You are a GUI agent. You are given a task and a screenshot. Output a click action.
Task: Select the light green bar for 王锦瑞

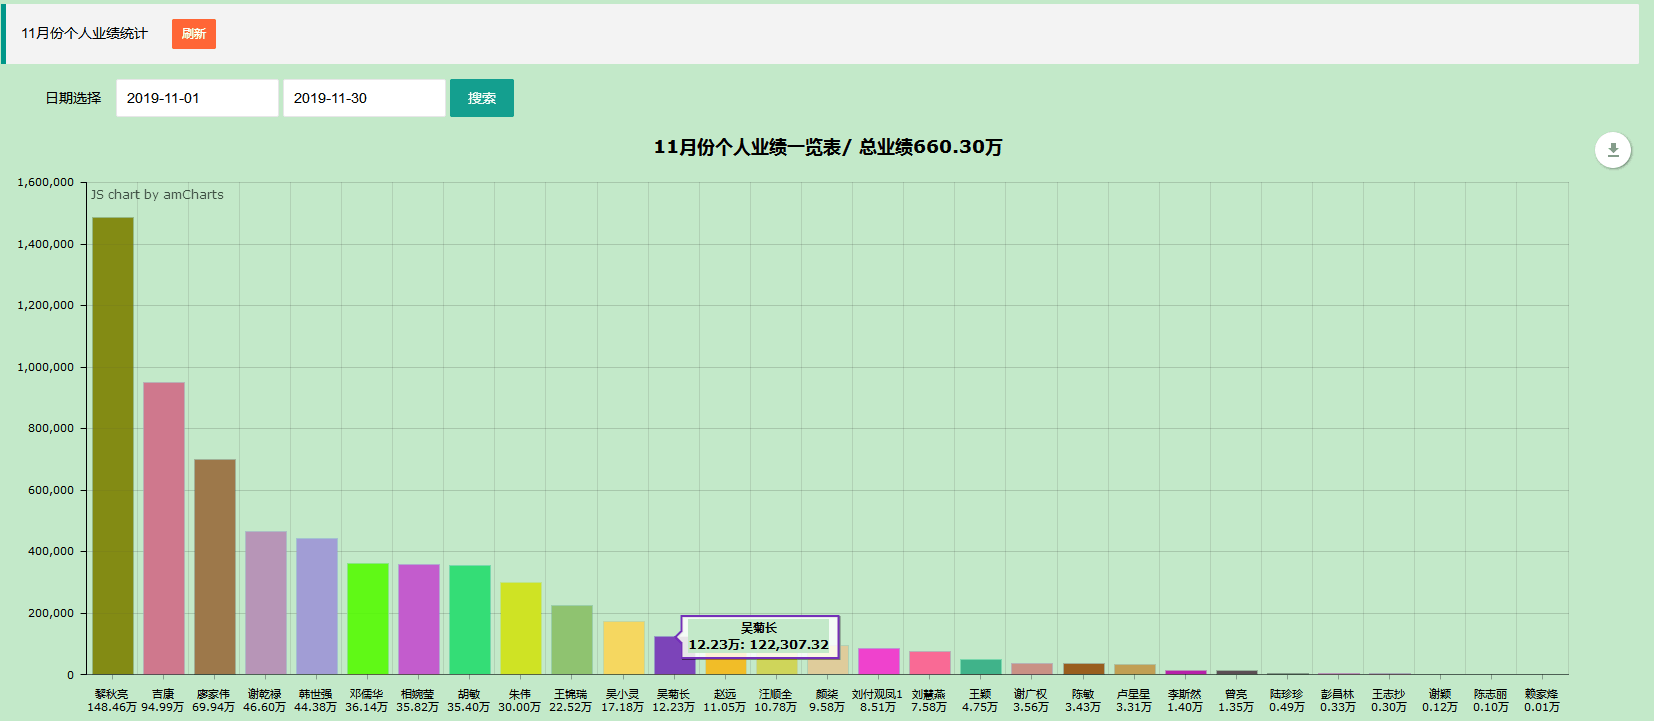pos(572,640)
